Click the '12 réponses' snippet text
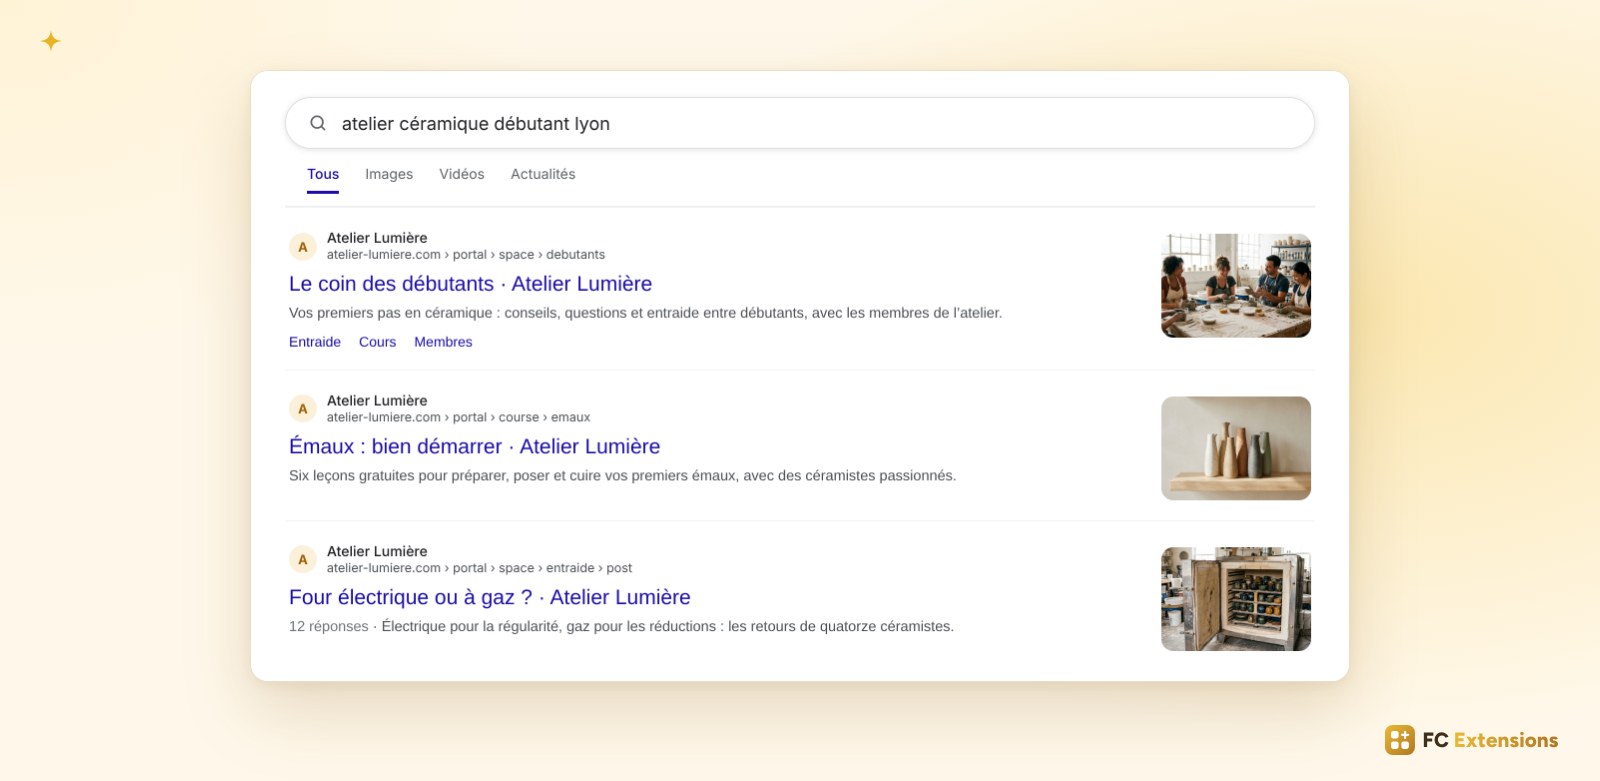The height and width of the screenshot is (781, 1600). coord(621,626)
